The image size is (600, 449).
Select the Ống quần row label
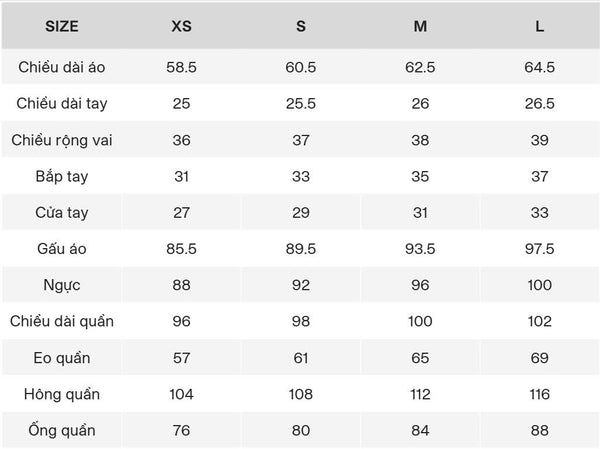[61, 430]
